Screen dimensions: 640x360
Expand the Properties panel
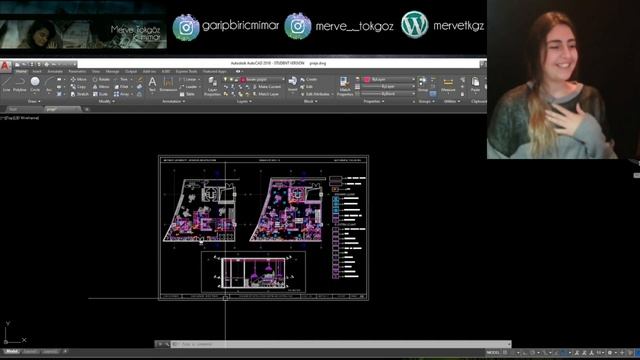coord(373,101)
